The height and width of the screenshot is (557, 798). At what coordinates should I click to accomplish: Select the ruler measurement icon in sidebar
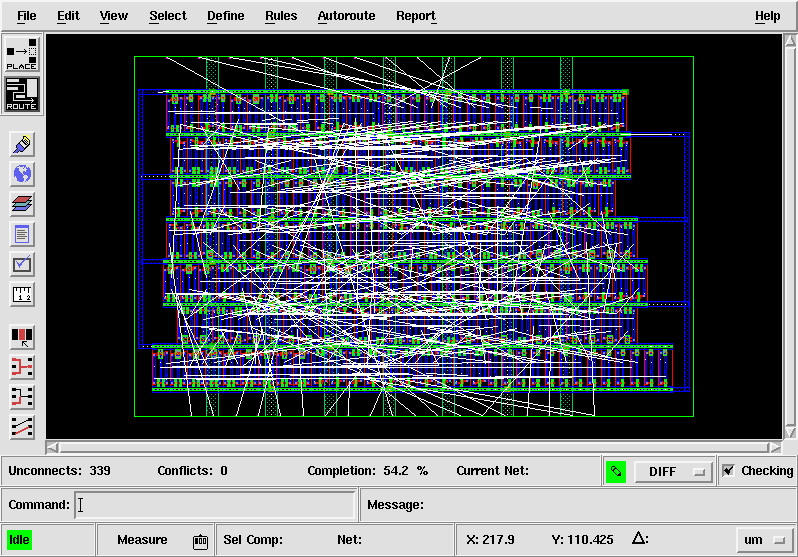(x=22, y=295)
